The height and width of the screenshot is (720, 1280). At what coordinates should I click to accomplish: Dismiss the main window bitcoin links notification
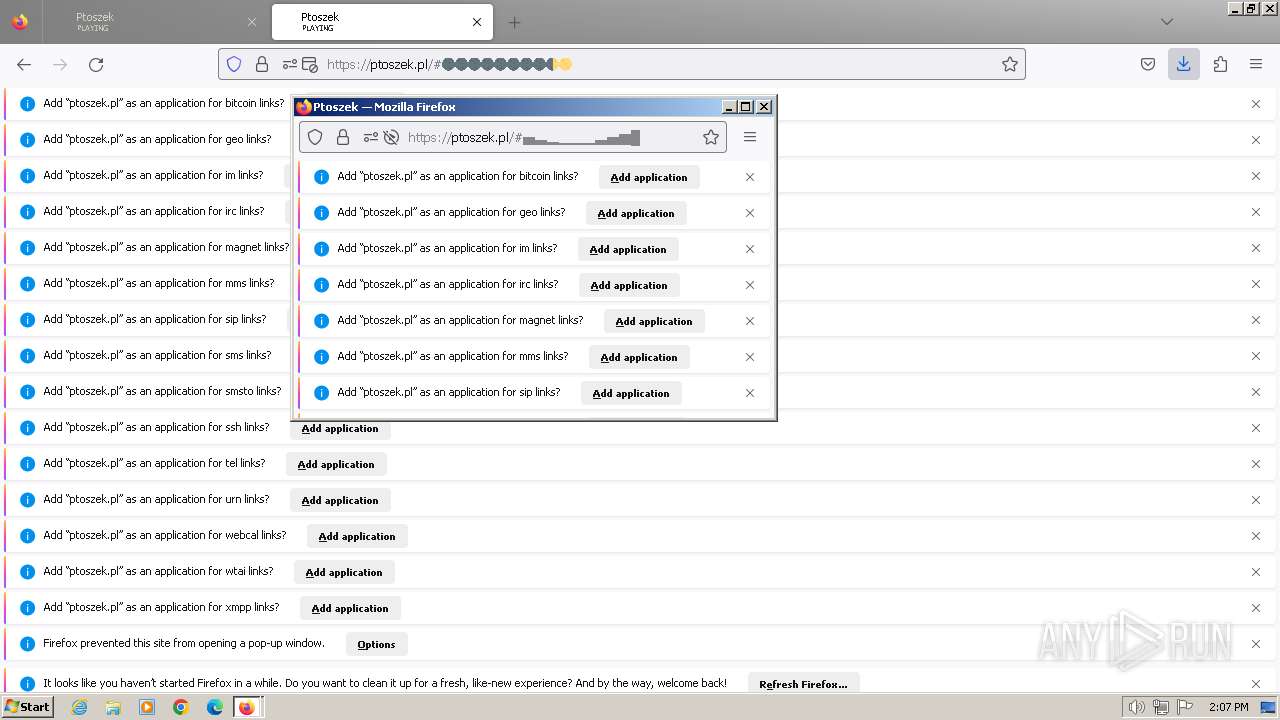pyautogui.click(x=1256, y=104)
